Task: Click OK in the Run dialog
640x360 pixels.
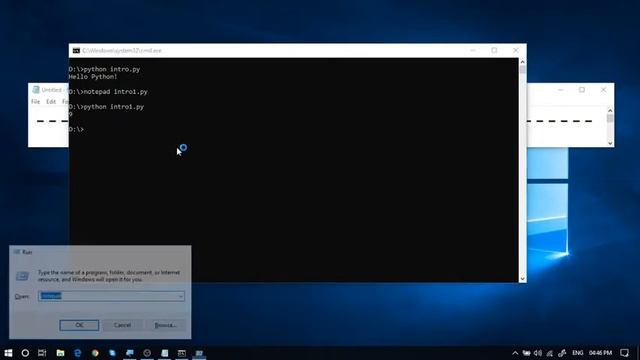Action: [79, 325]
